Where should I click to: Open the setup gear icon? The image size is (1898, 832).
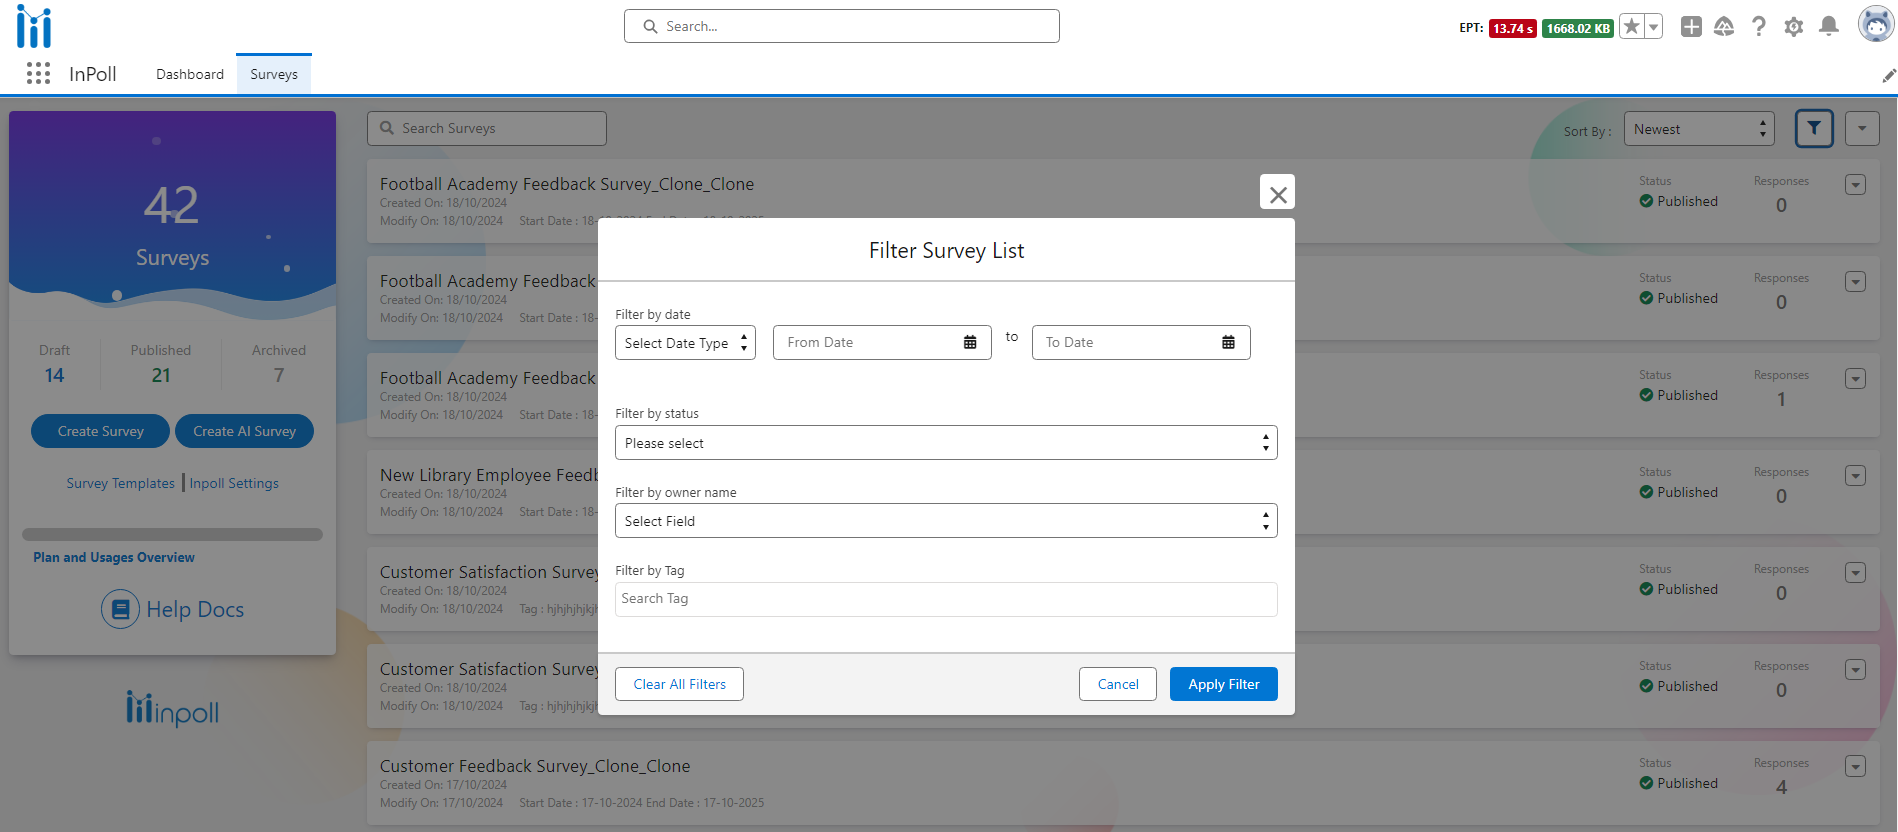click(1794, 27)
